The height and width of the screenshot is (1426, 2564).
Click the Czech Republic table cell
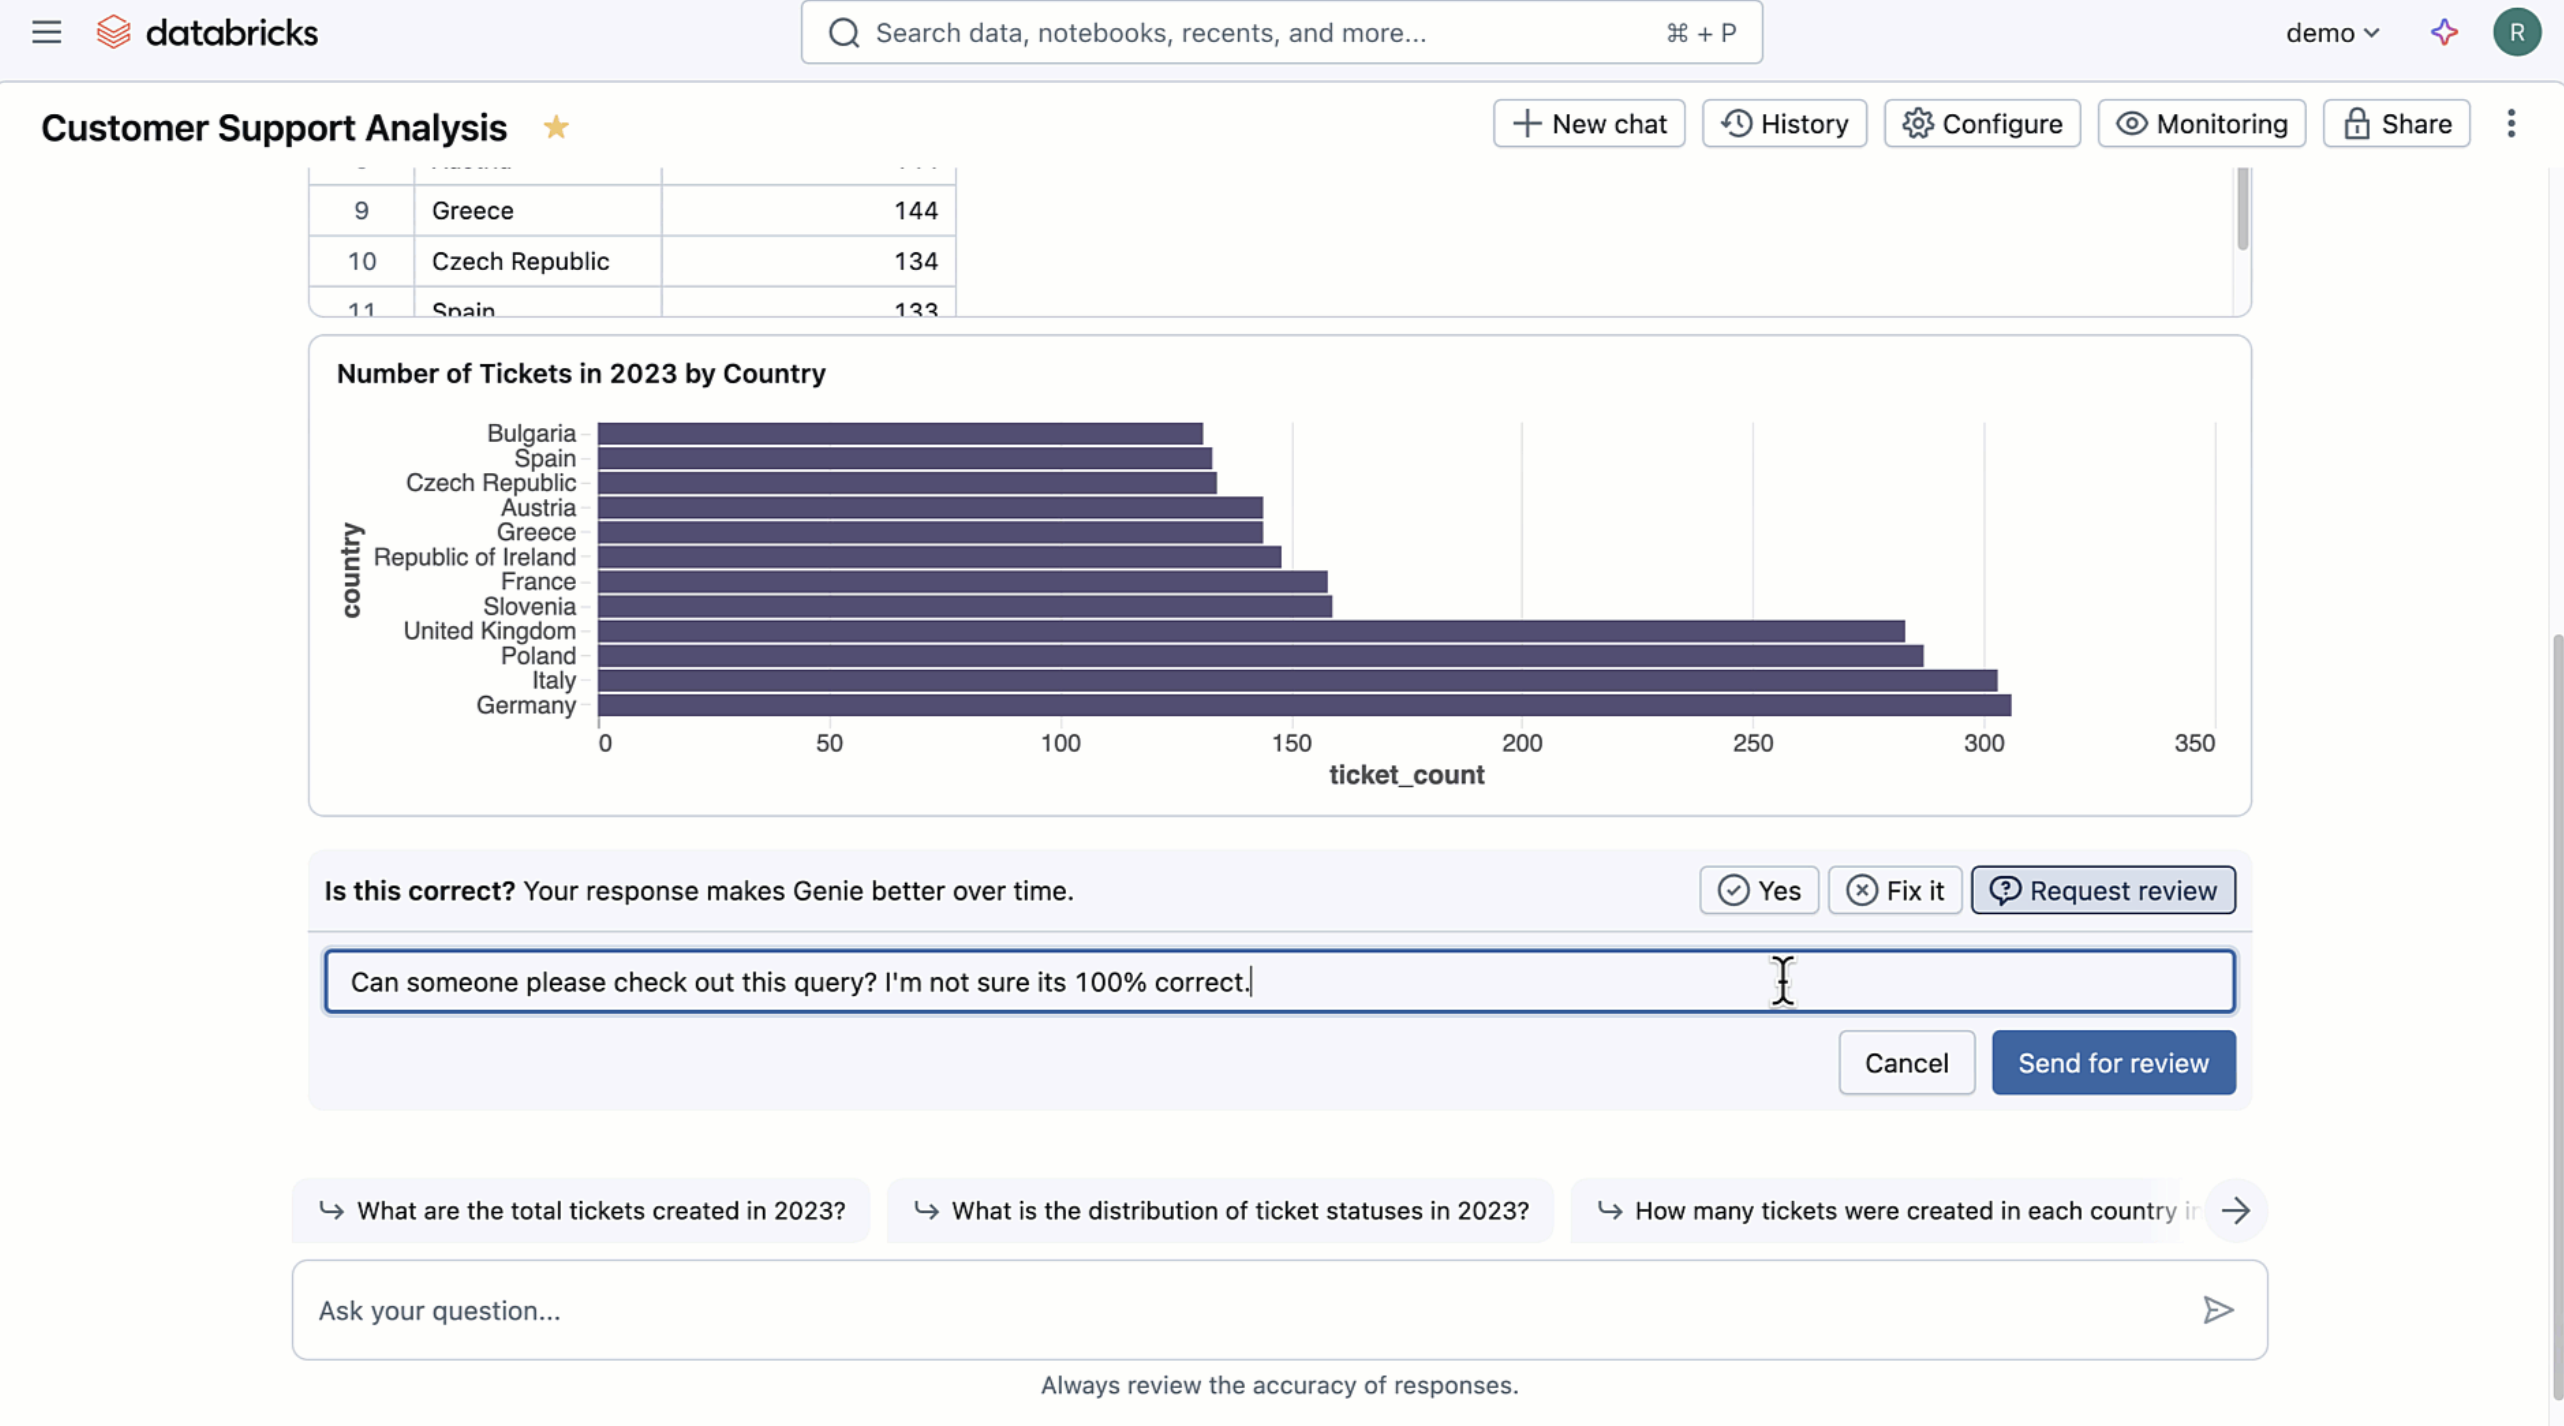coord(538,261)
